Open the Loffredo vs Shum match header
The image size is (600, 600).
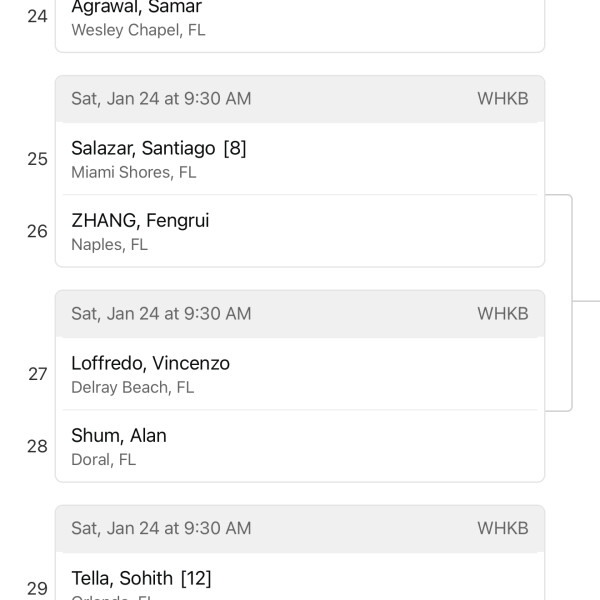(x=300, y=314)
